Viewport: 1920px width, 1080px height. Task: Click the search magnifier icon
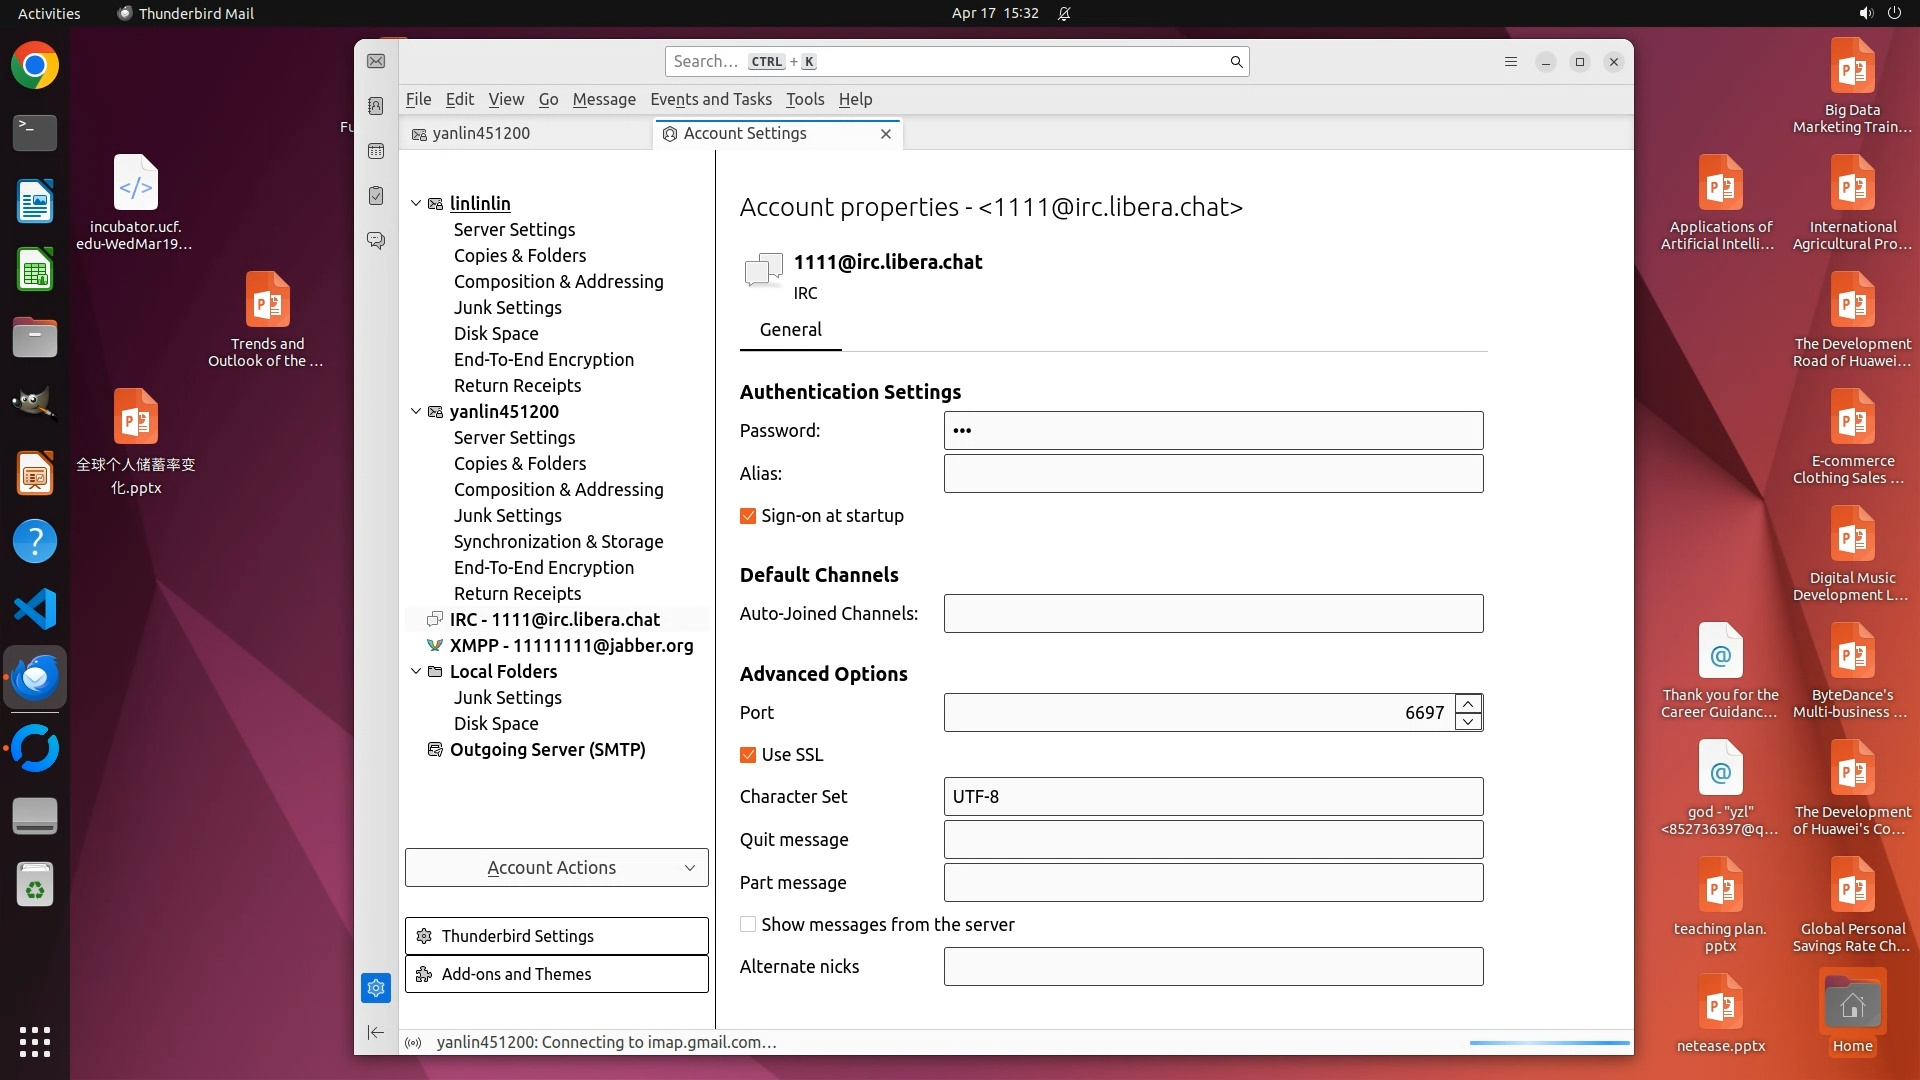coord(1236,62)
